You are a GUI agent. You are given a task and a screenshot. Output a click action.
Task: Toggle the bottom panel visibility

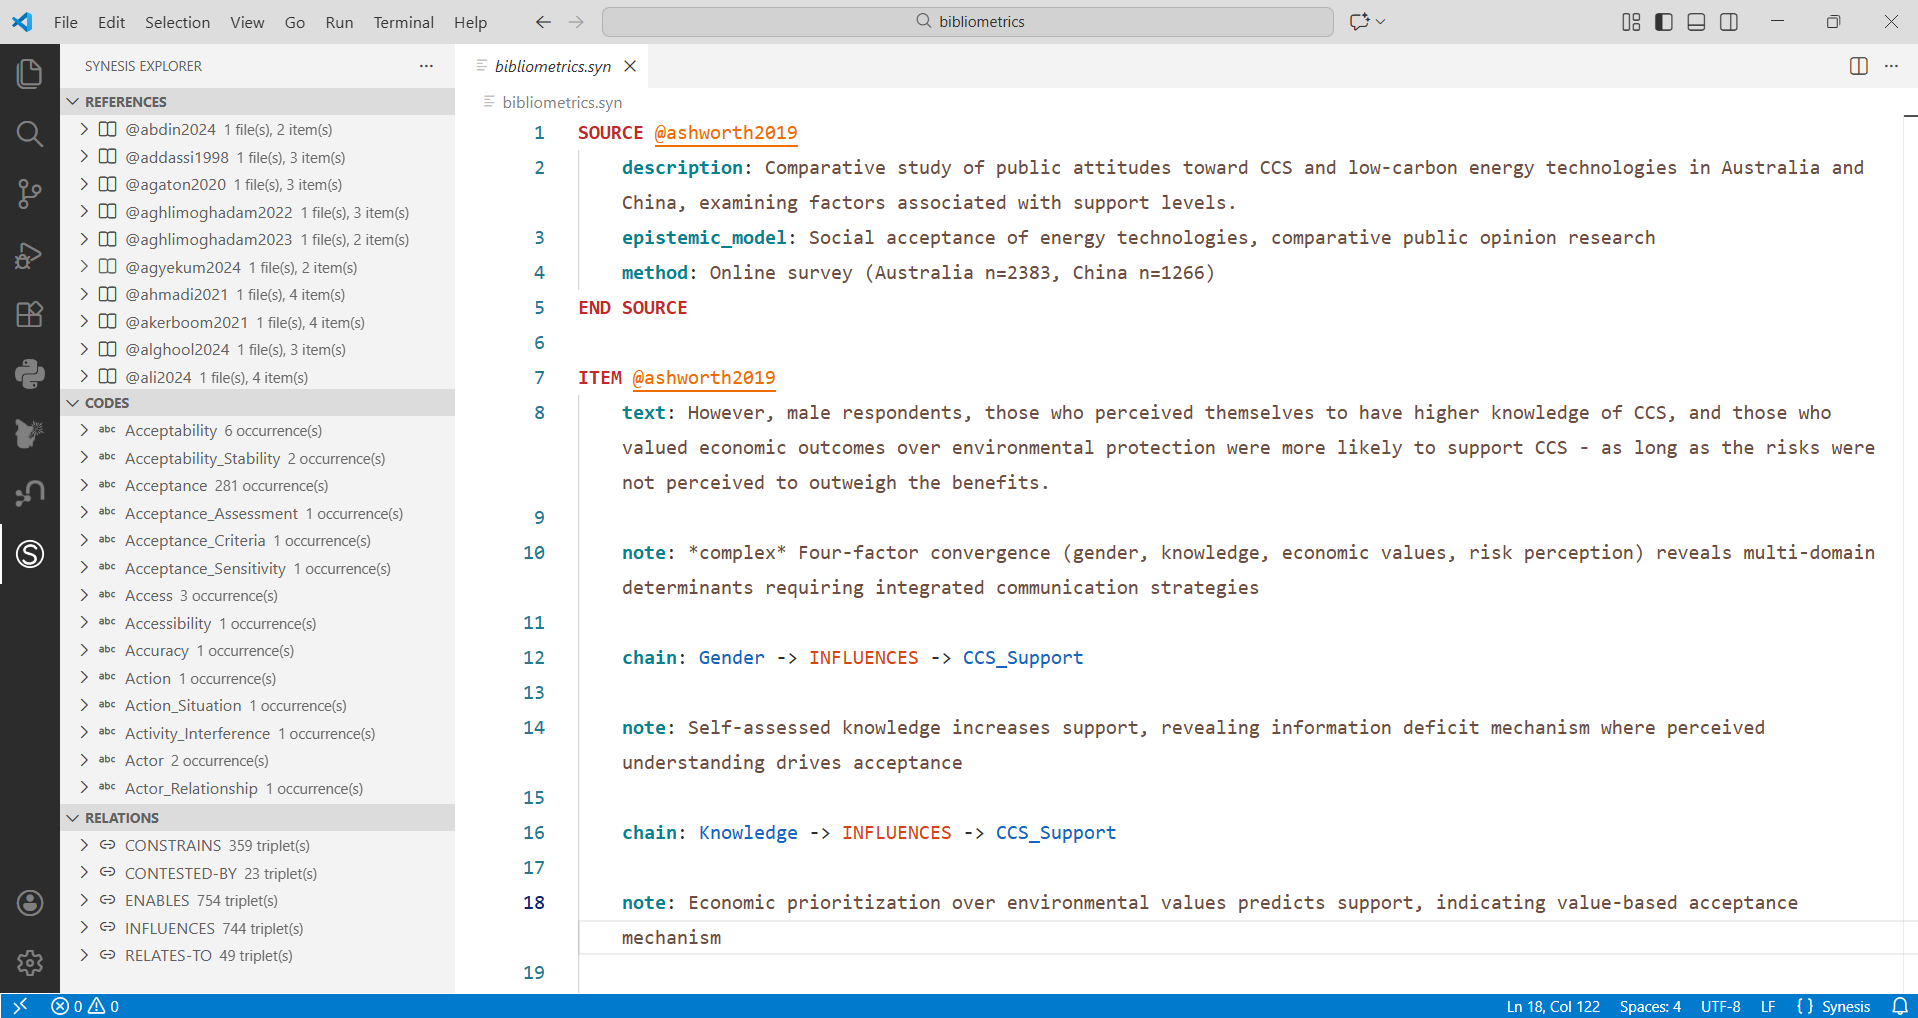point(1696,22)
